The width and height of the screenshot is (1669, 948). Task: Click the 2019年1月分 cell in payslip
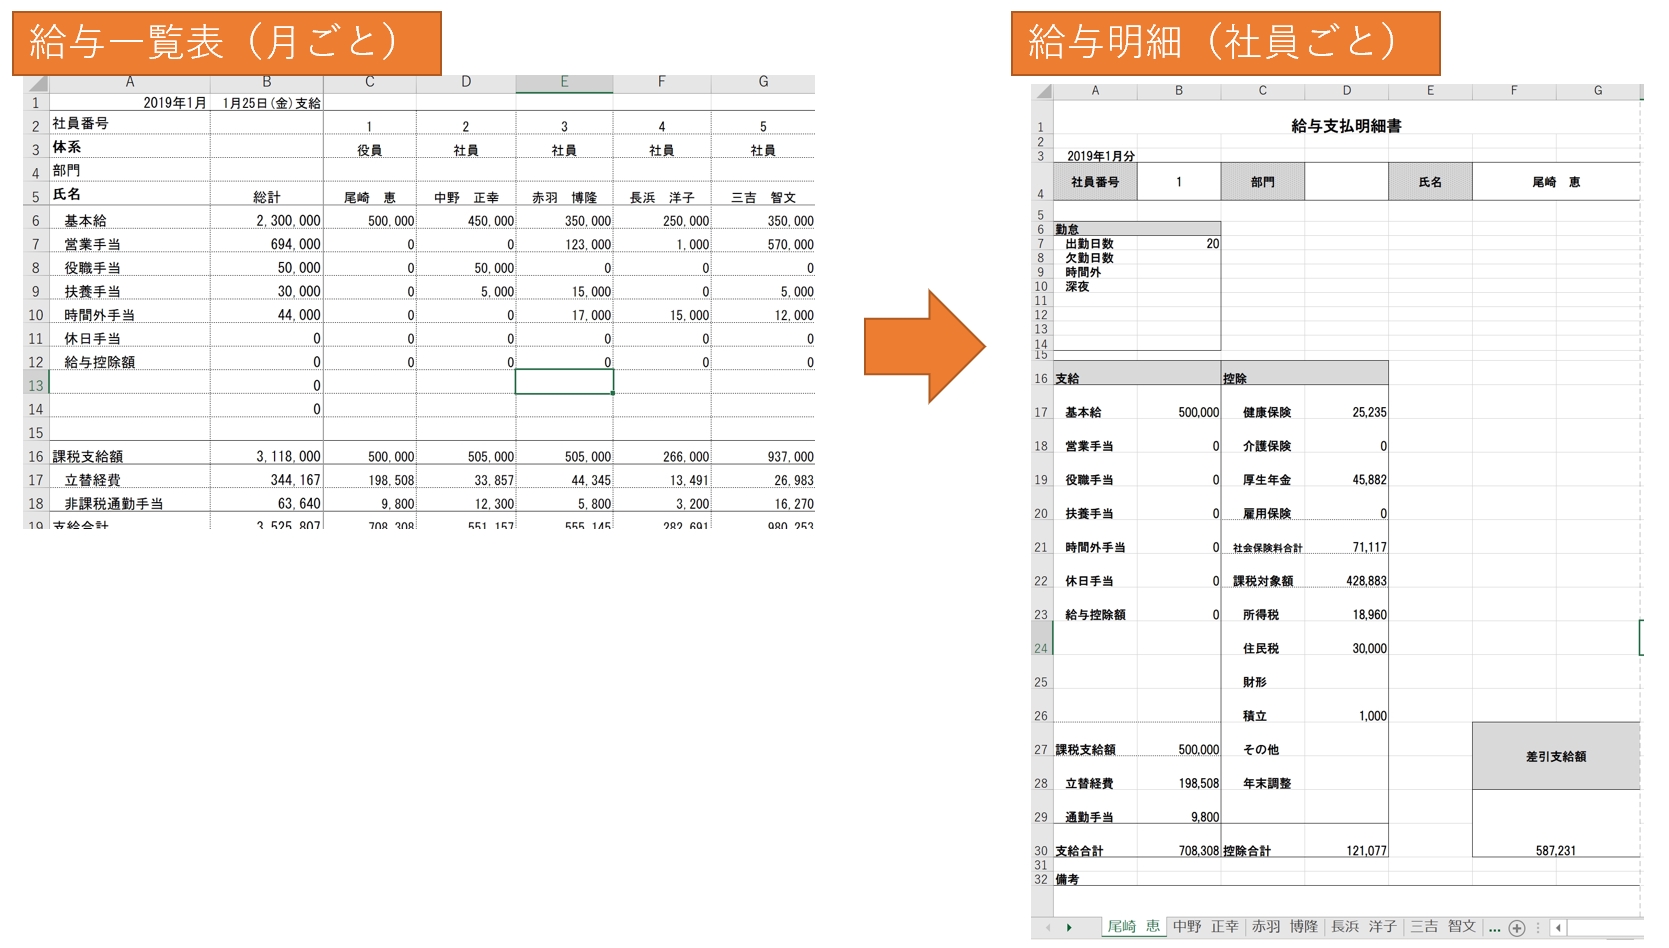[1100, 156]
